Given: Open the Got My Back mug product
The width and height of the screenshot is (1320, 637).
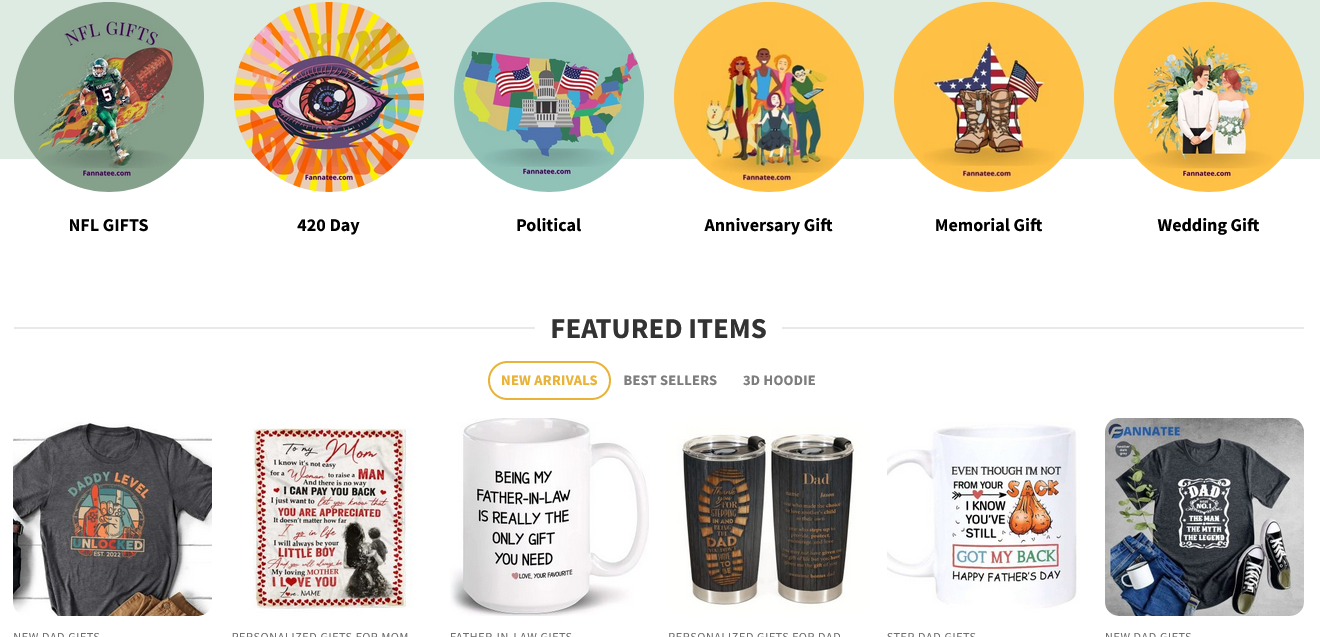Looking at the screenshot, I should pyautogui.click(x=986, y=517).
